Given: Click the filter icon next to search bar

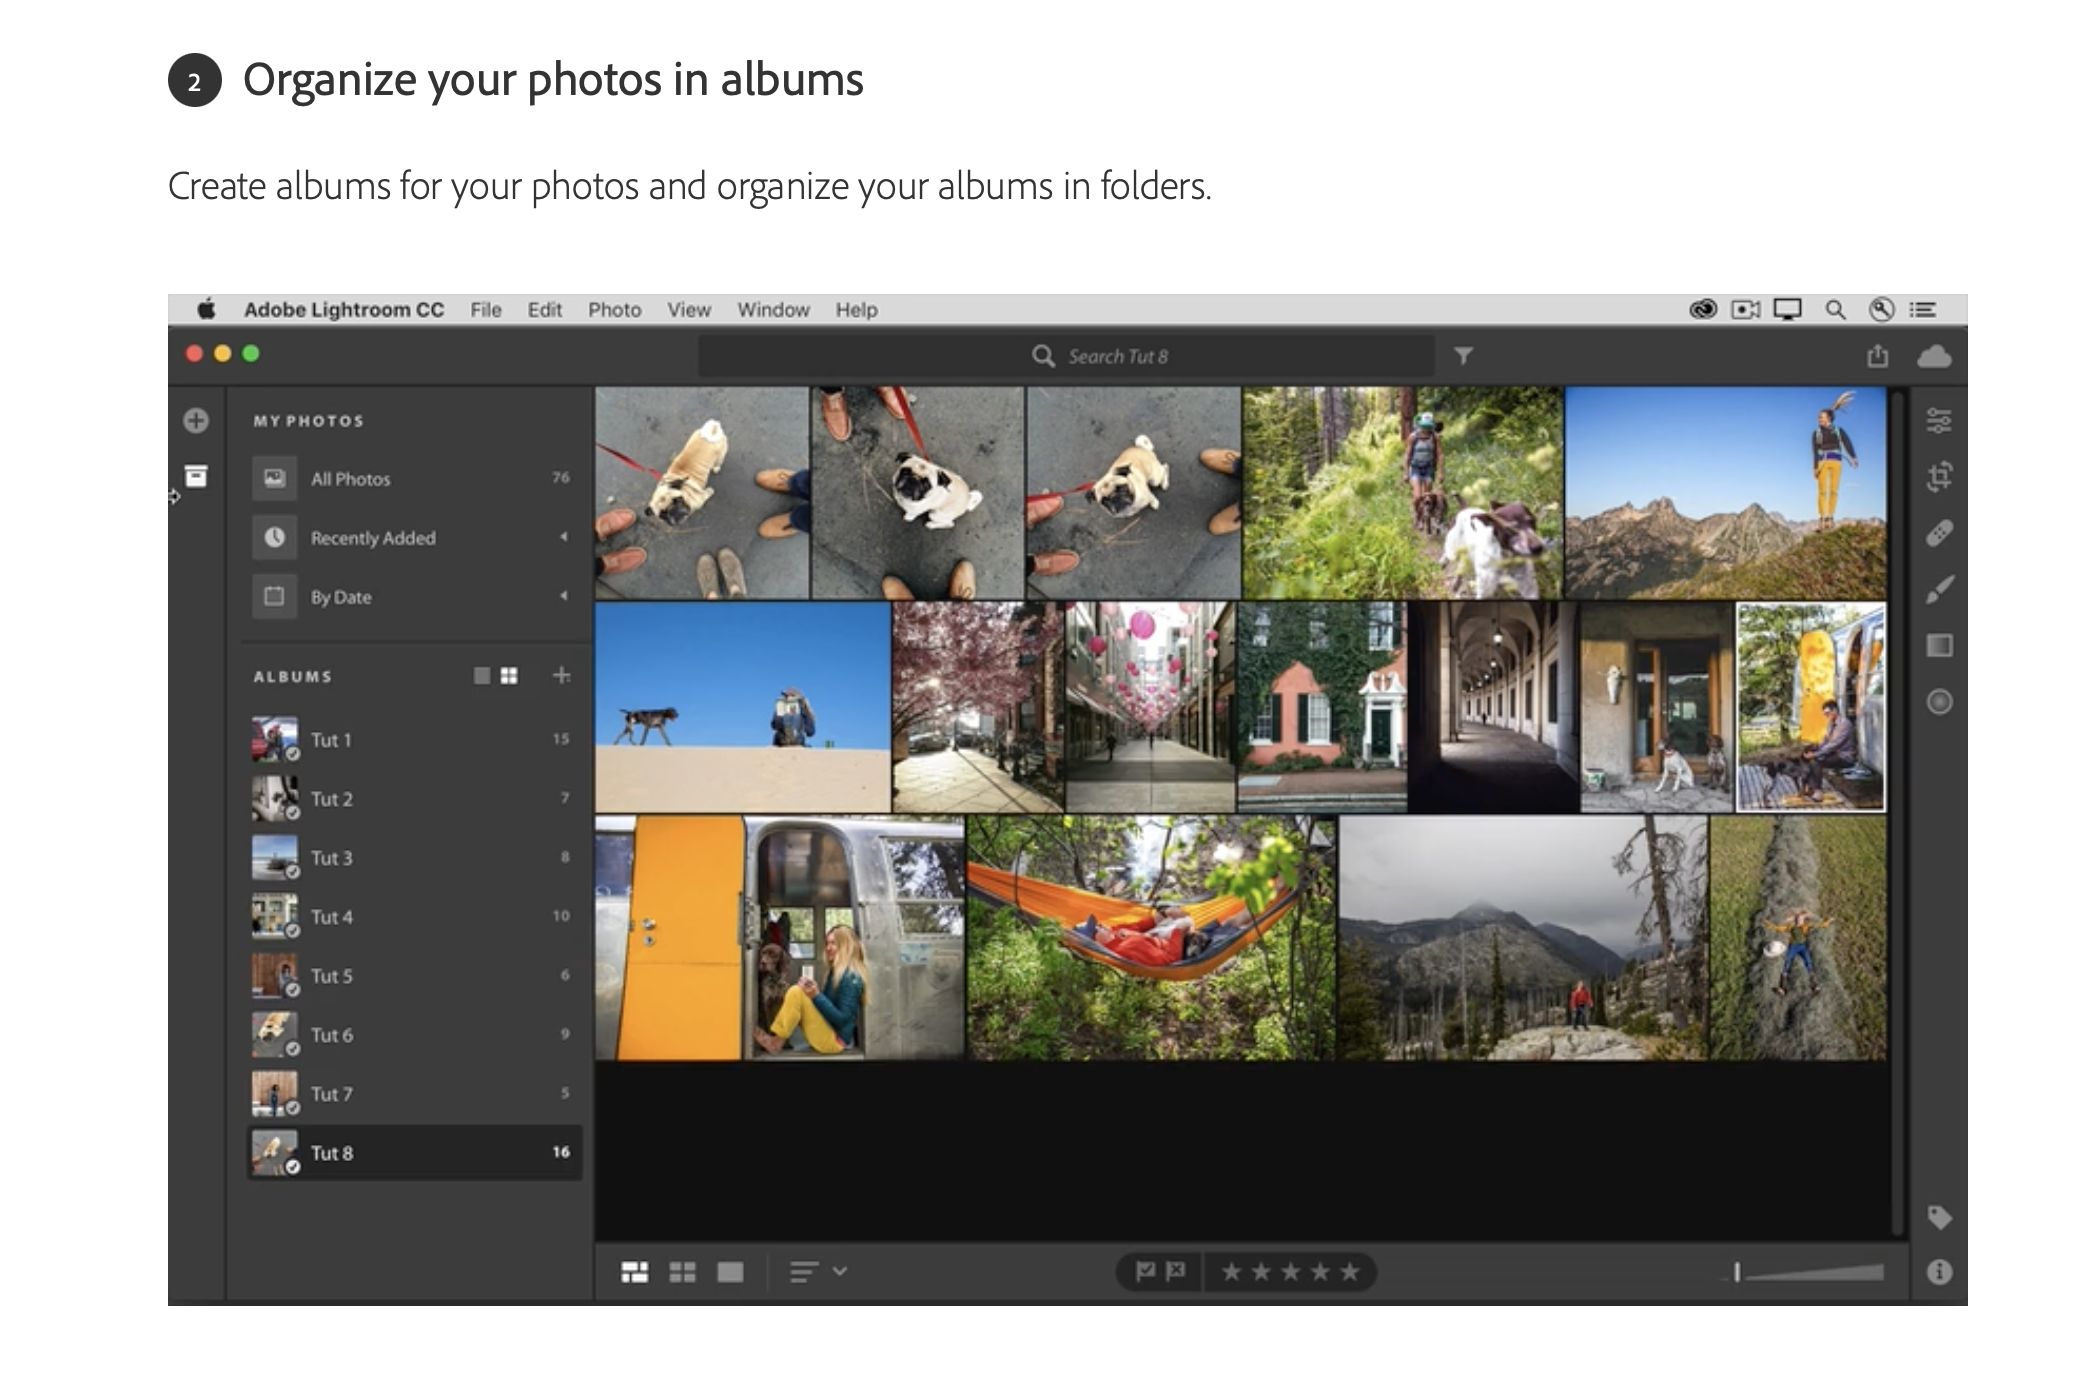Looking at the screenshot, I should point(1461,356).
